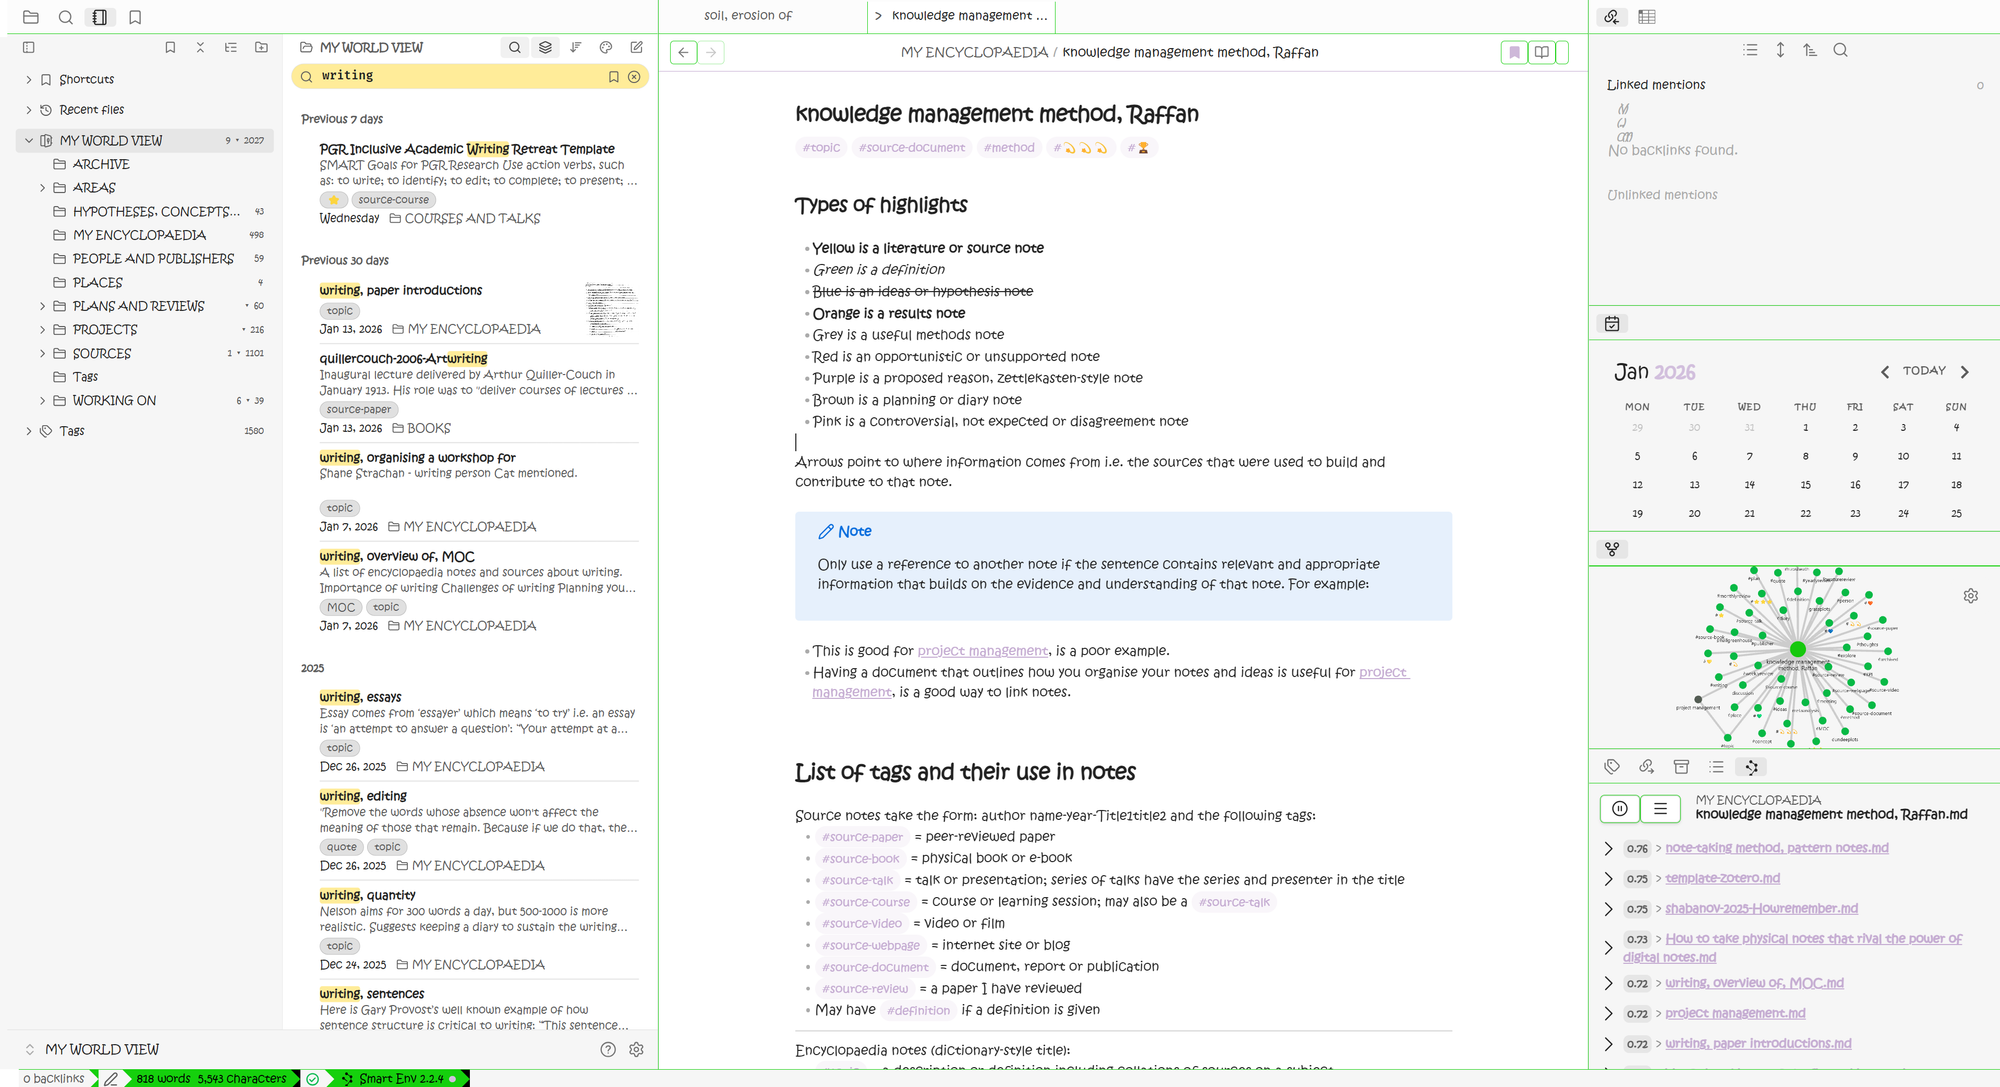Image resolution: width=2000 pixels, height=1087 pixels.
Task: Toggle reading view with the book icon
Action: 1542,52
